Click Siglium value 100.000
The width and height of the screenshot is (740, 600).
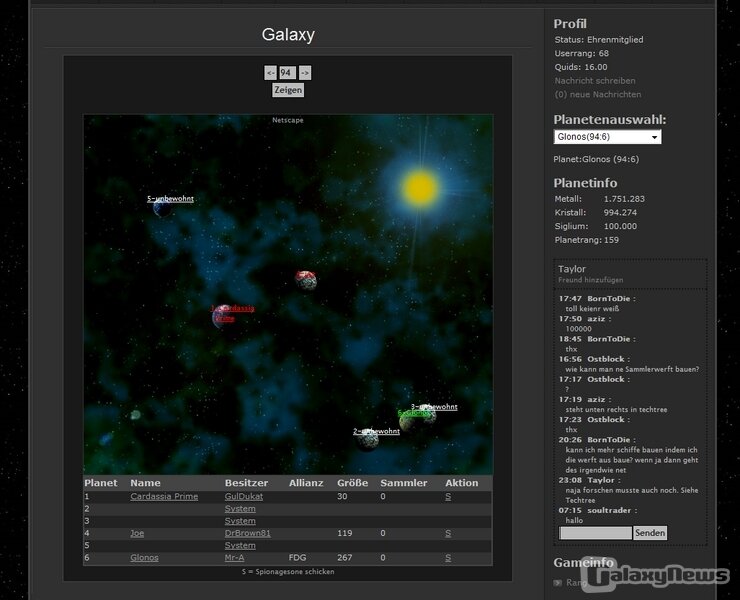tap(620, 226)
